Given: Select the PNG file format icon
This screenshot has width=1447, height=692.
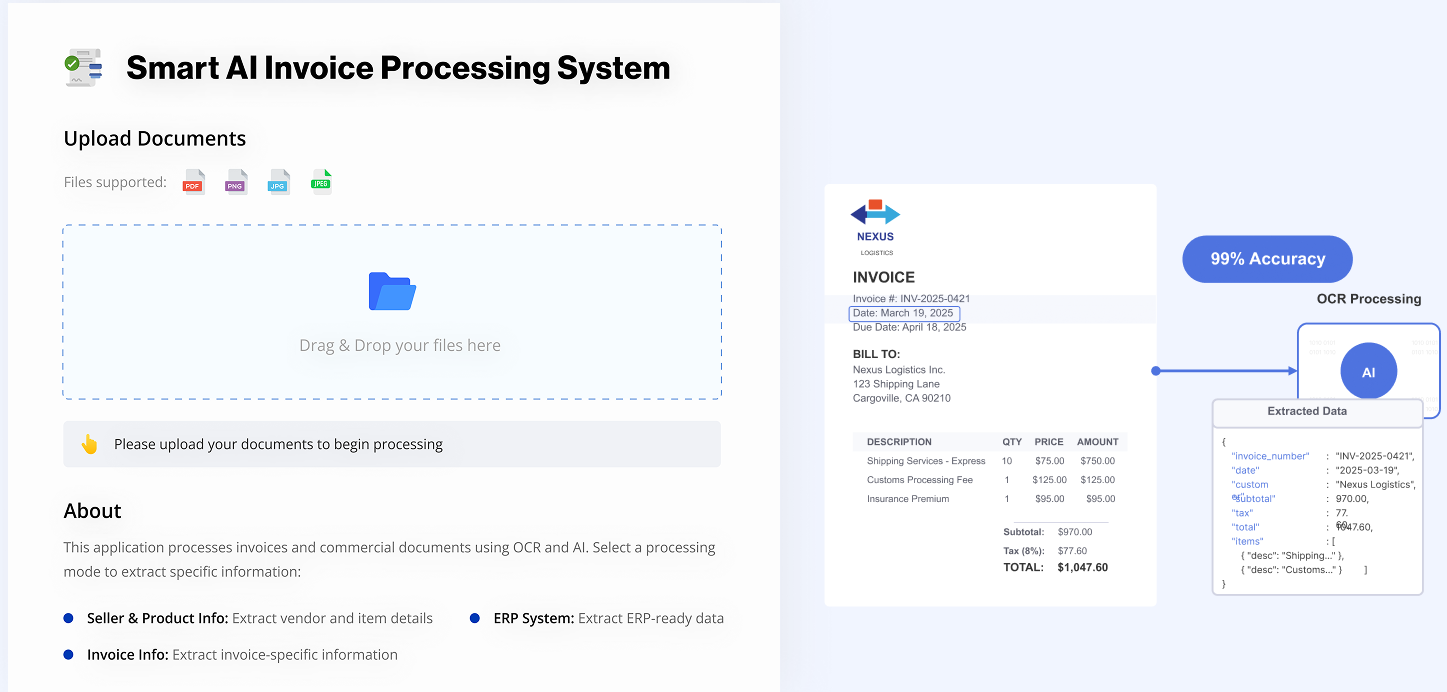Looking at the screenshot, I should coord(236,181).
